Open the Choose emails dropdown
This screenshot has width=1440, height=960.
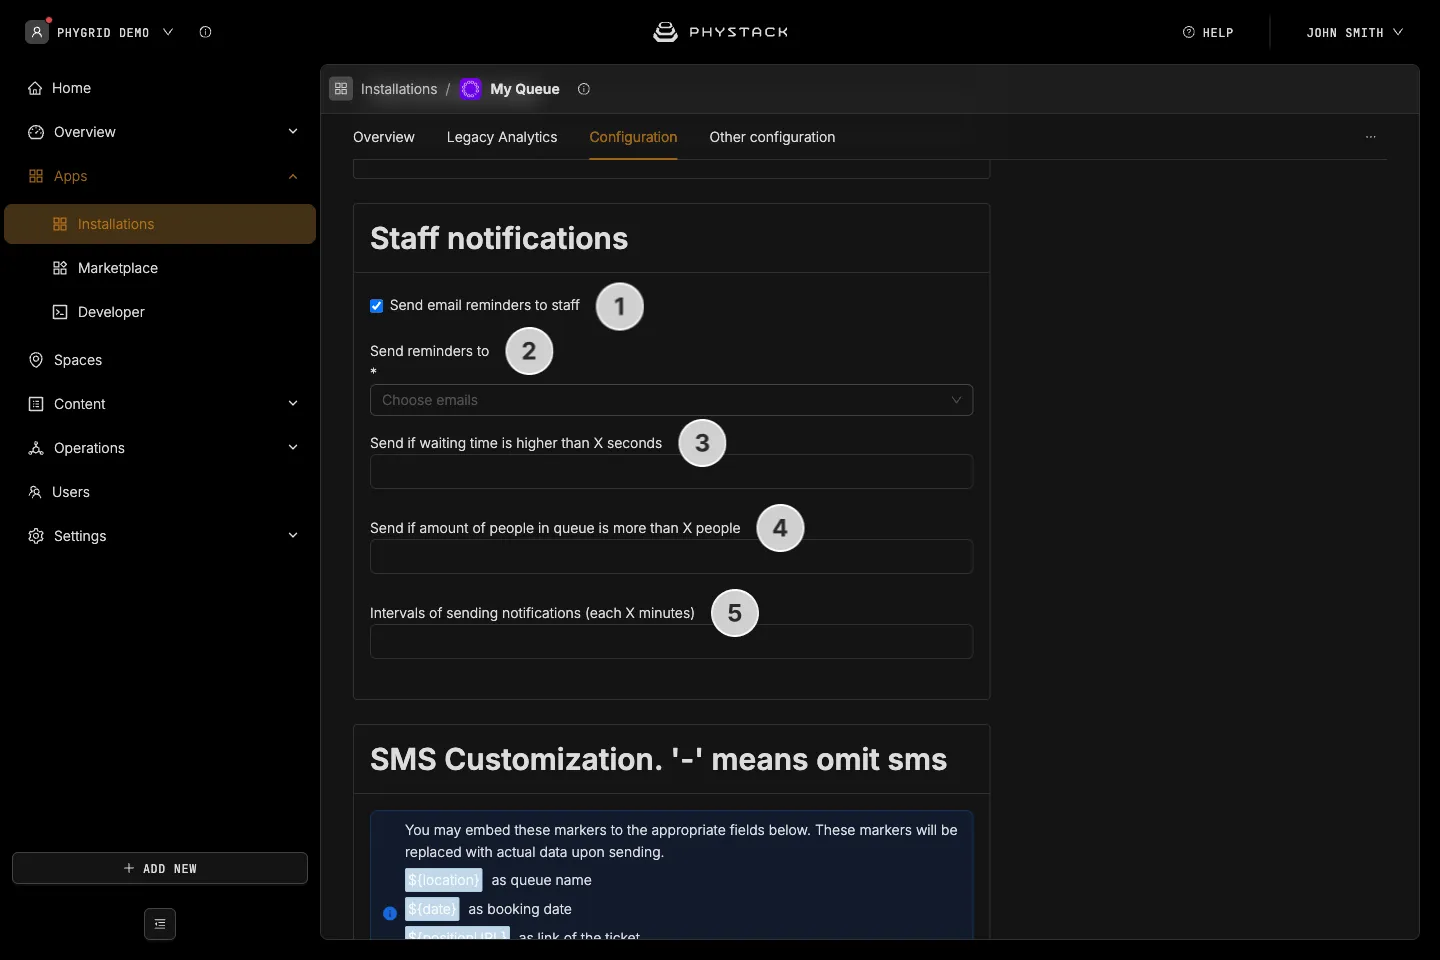671,400
